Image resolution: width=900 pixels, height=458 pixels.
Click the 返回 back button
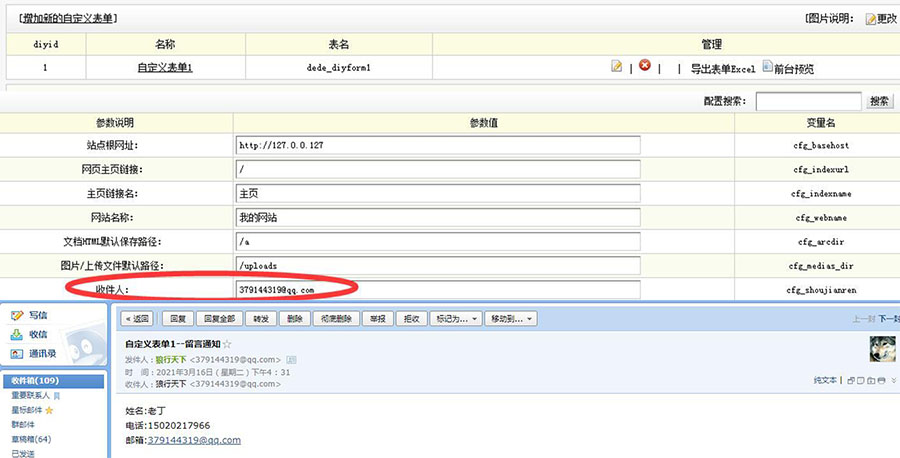coord(137,319)
